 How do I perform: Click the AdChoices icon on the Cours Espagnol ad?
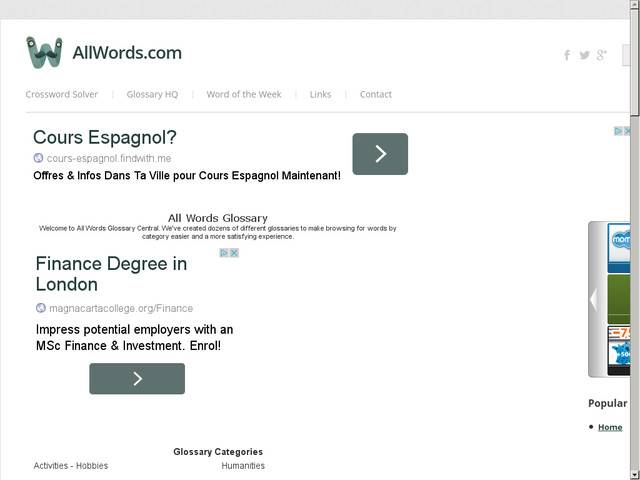pyautogui.click(x=618, y=131)
